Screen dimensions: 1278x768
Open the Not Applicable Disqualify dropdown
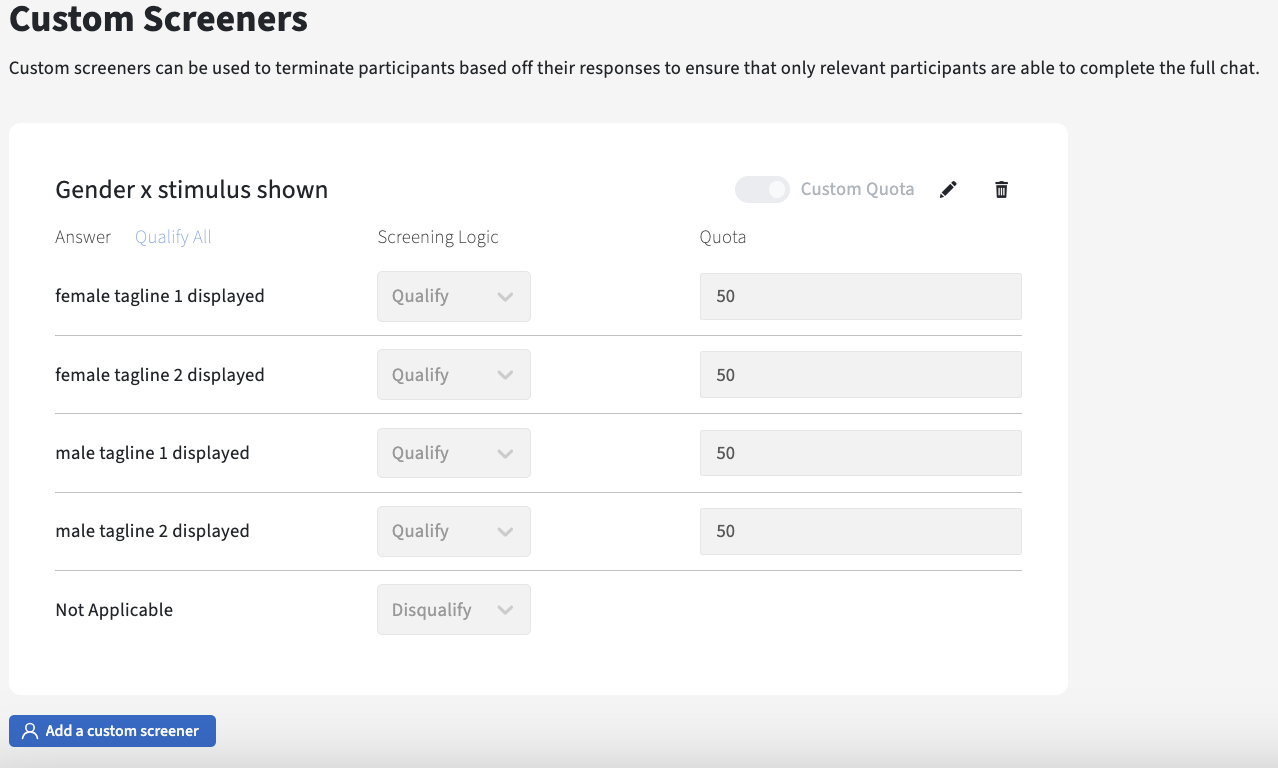point(453,610)
